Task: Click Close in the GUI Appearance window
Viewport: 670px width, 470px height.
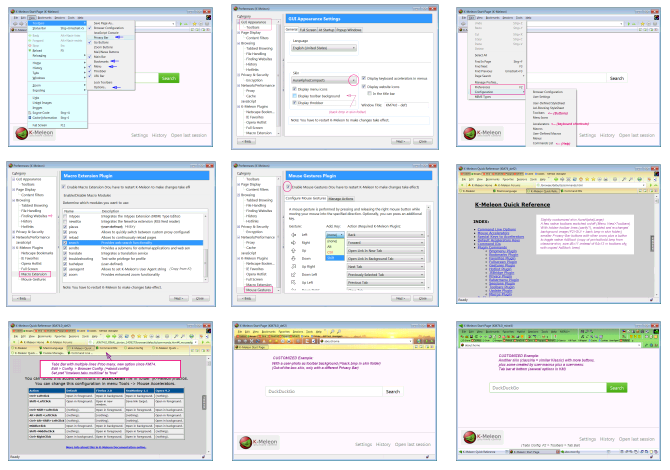Action: pyautogui.click(x=422, y=141)
